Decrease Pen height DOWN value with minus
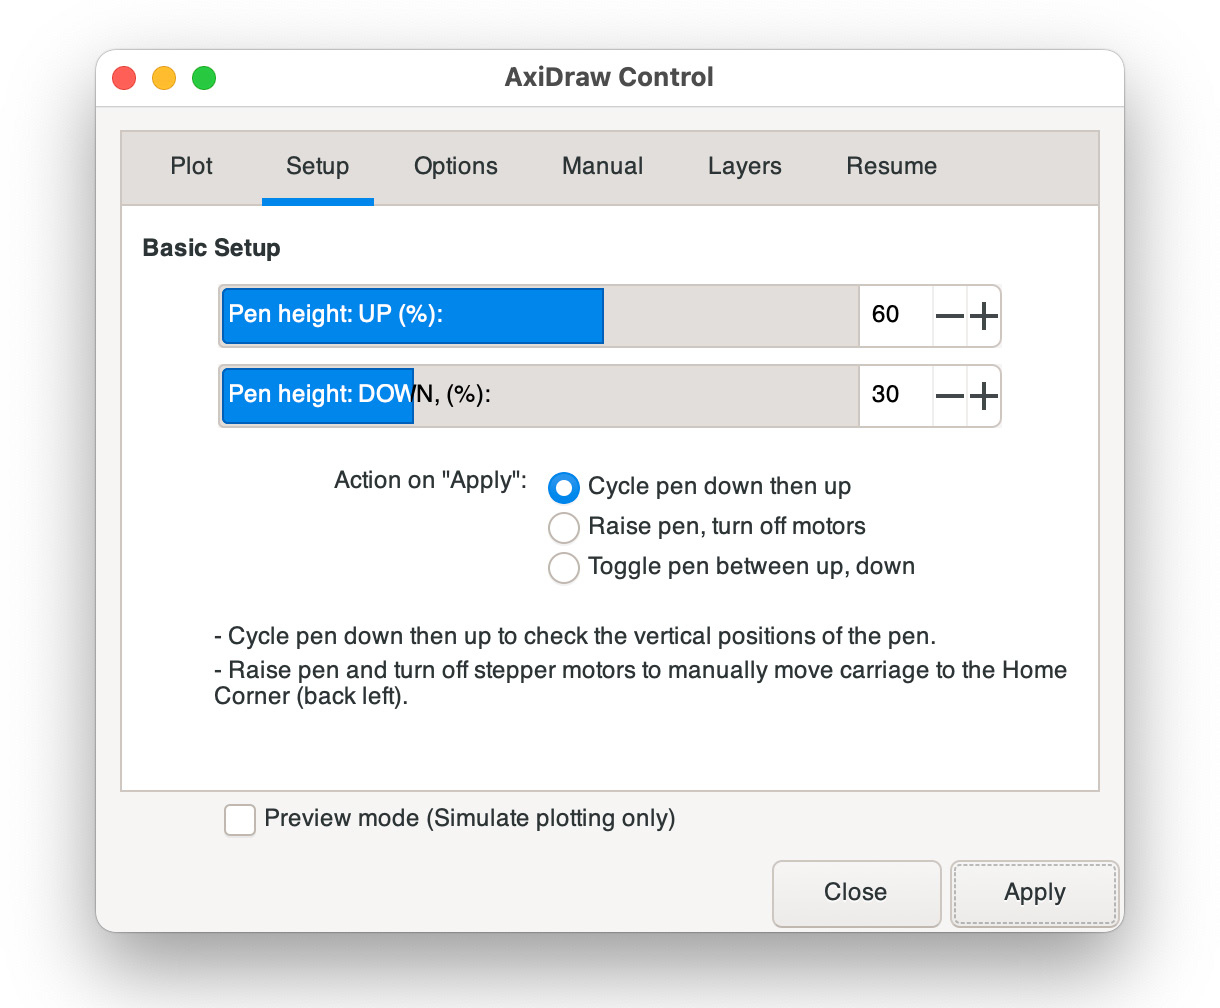Screen dimensions: 1220x1008 point(949,396)
